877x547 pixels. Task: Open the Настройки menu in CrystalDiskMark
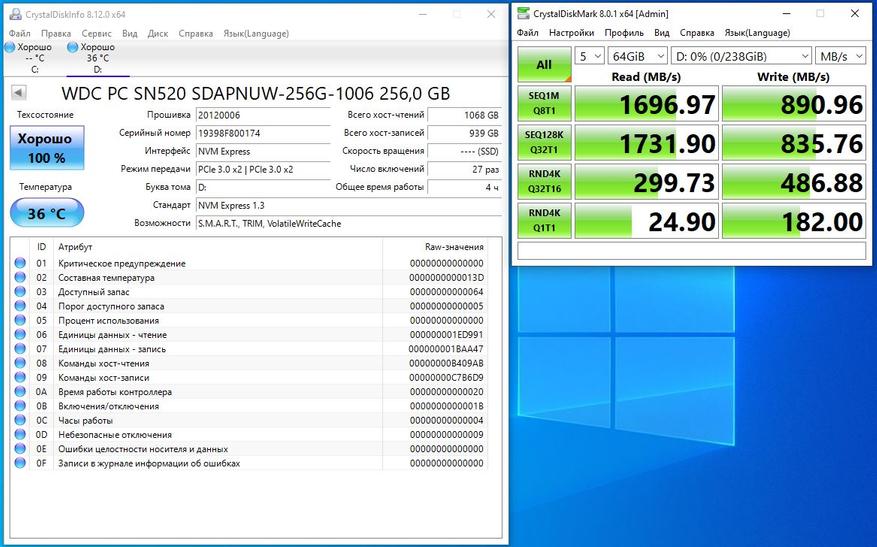tap(571, 33)
